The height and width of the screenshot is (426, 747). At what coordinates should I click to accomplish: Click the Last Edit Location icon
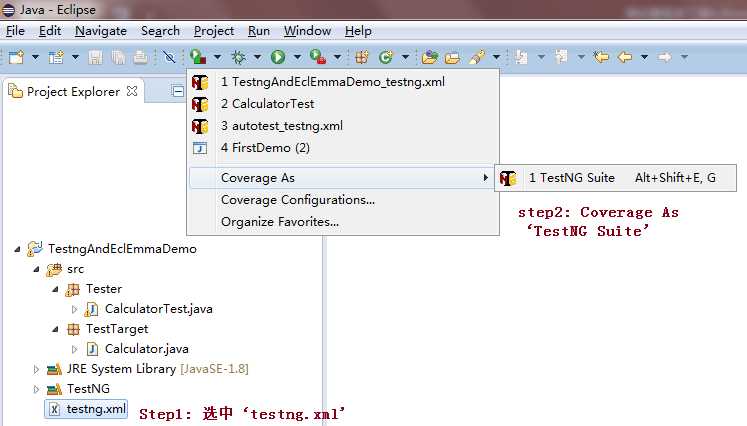pyautogui.click(x=601, y=57)
